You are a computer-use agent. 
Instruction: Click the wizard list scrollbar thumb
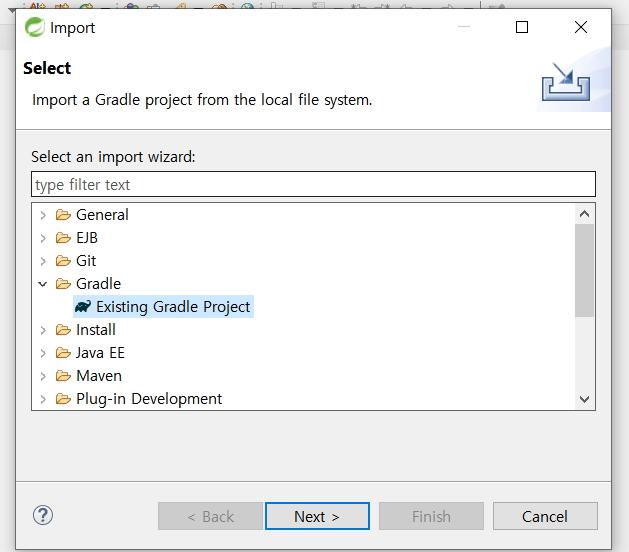pos(584,270)
